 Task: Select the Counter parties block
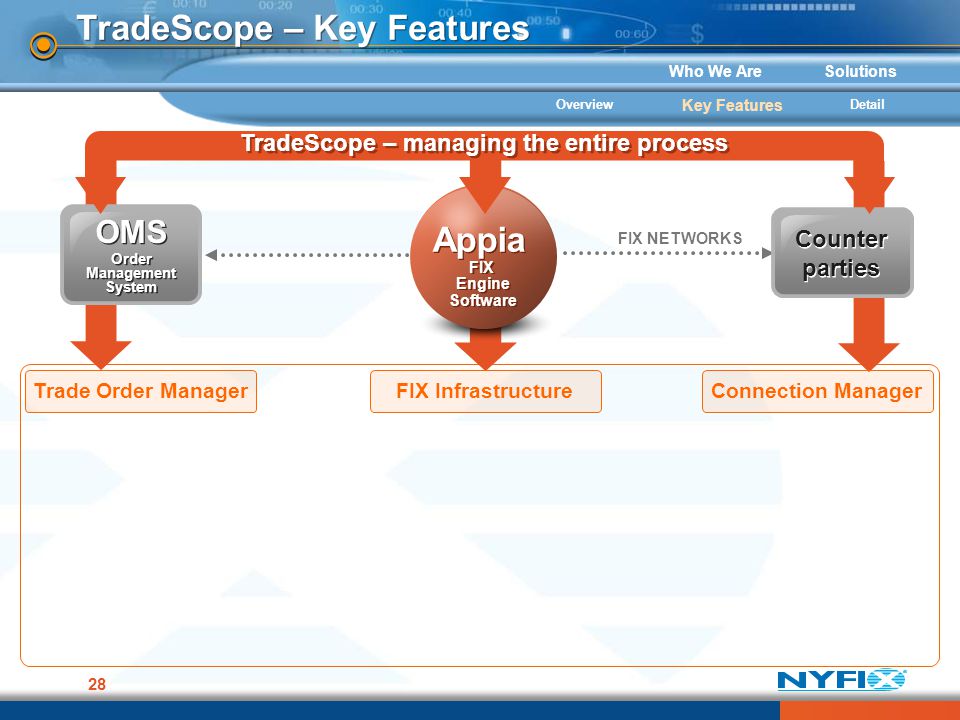(842, 253)
